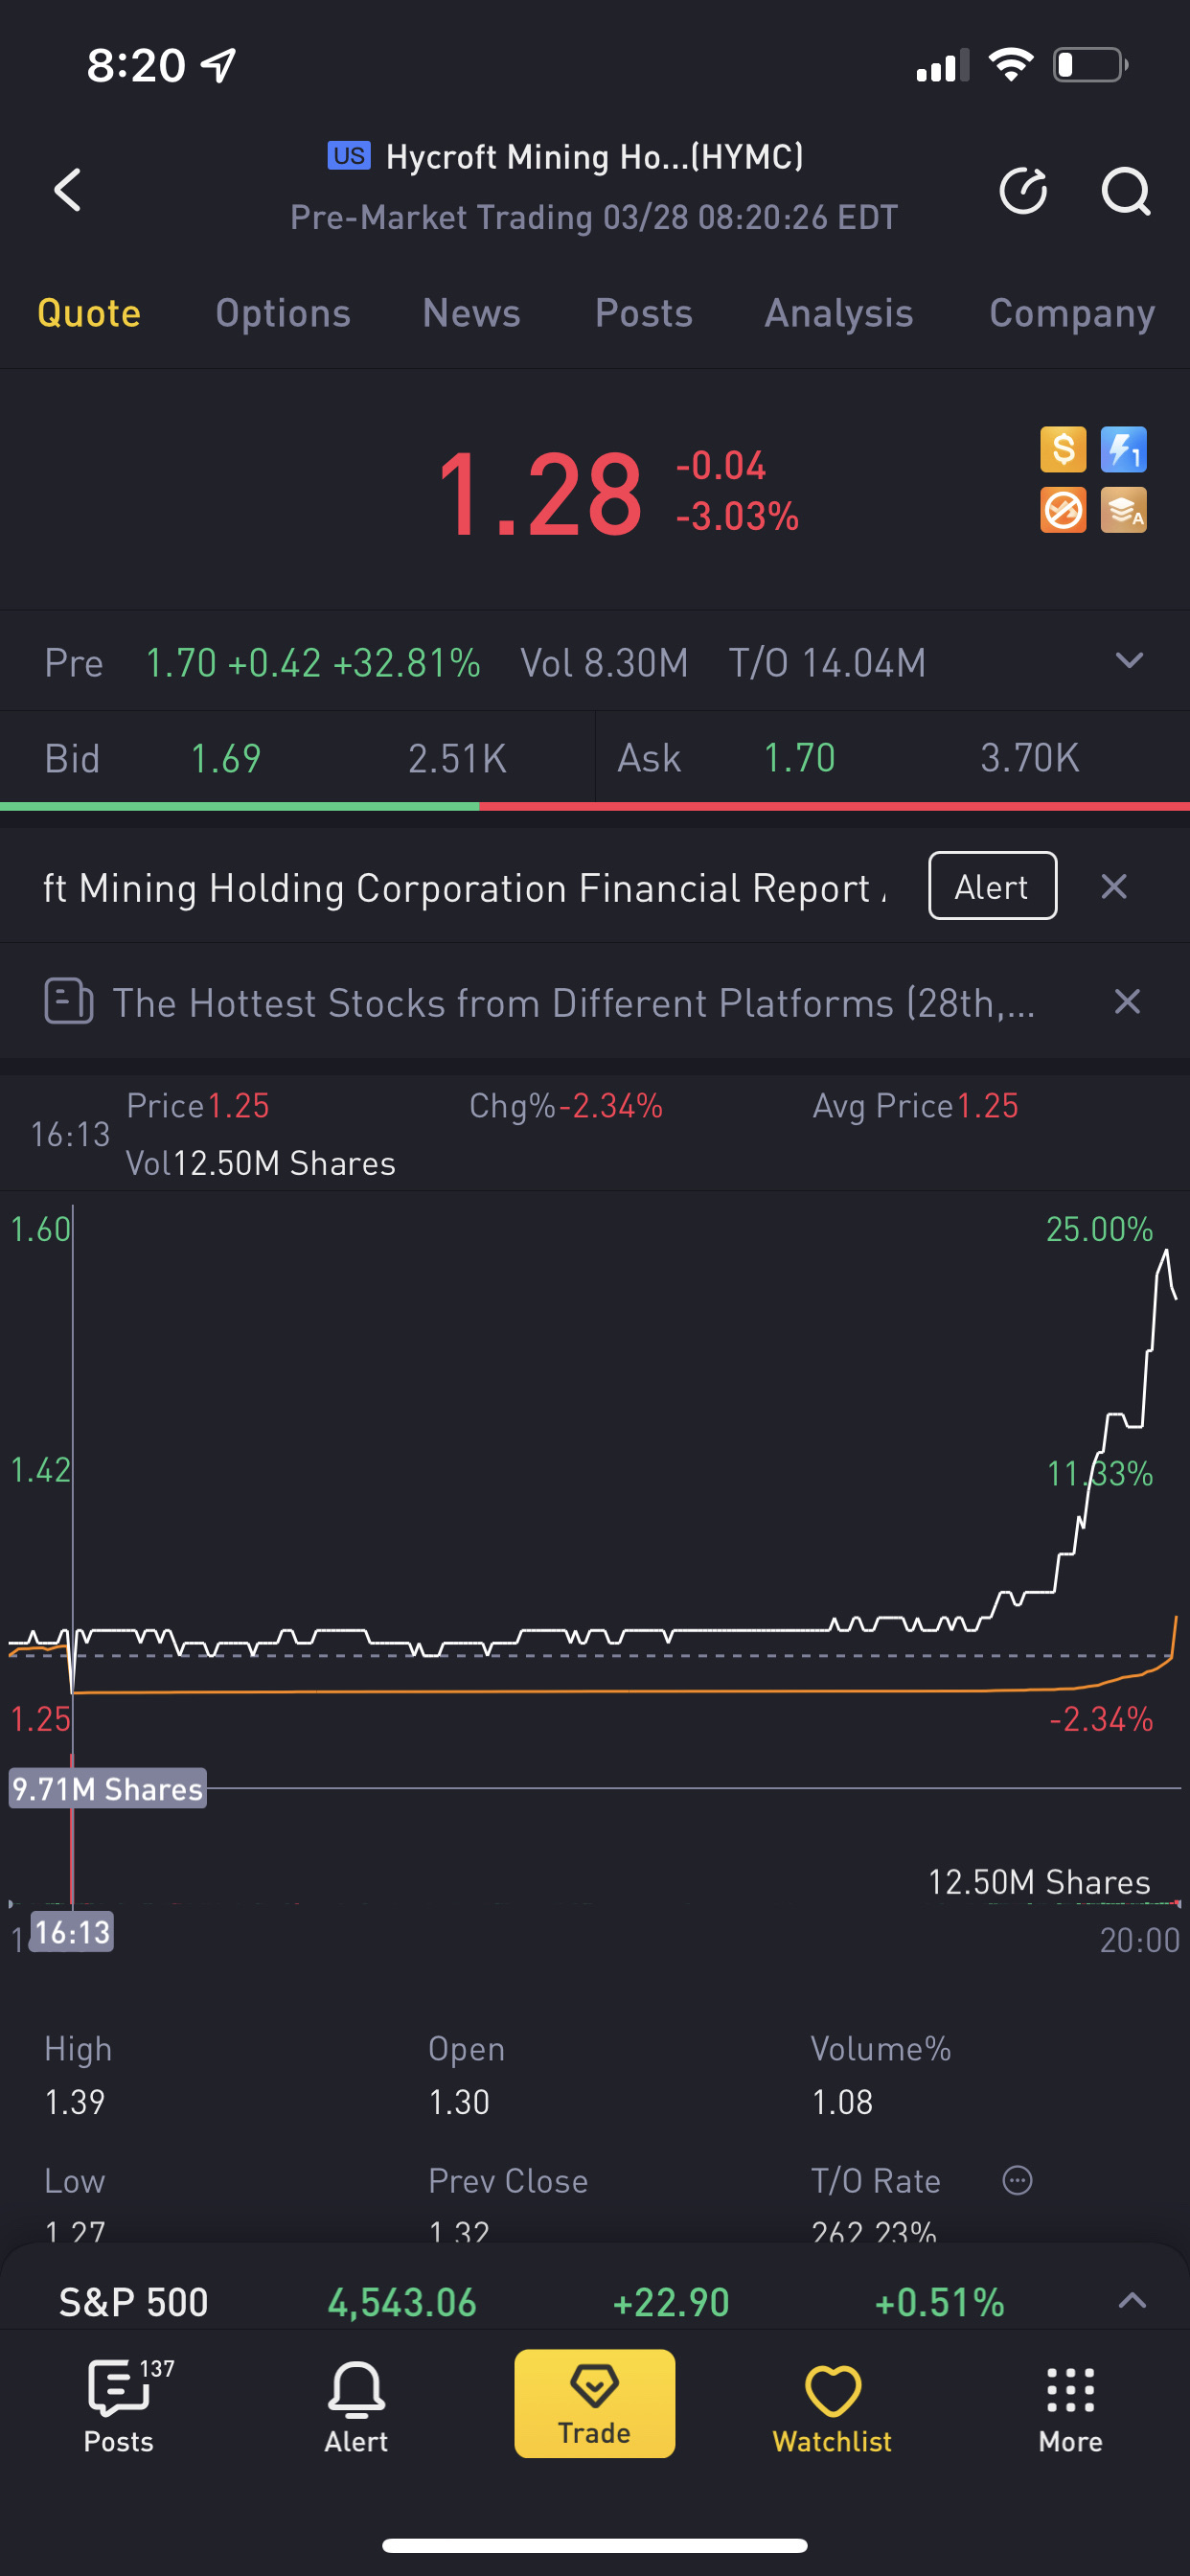Tap the Volume% 1.08 stat
This screenshot has width=1190, height=2576.
click(x=880, y=2075)
